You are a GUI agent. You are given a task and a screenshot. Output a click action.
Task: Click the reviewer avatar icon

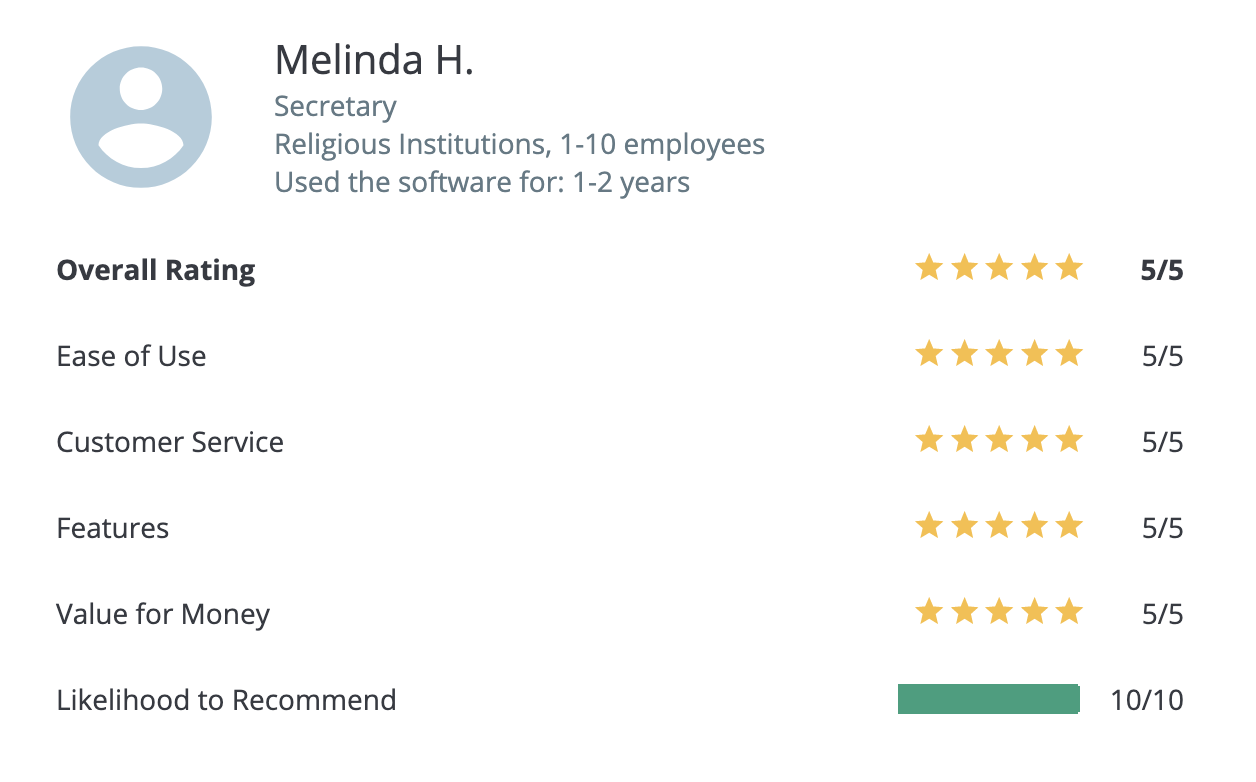141,117
